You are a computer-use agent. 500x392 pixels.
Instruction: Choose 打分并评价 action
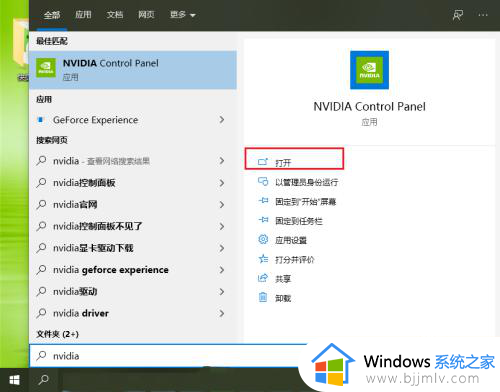295,260
